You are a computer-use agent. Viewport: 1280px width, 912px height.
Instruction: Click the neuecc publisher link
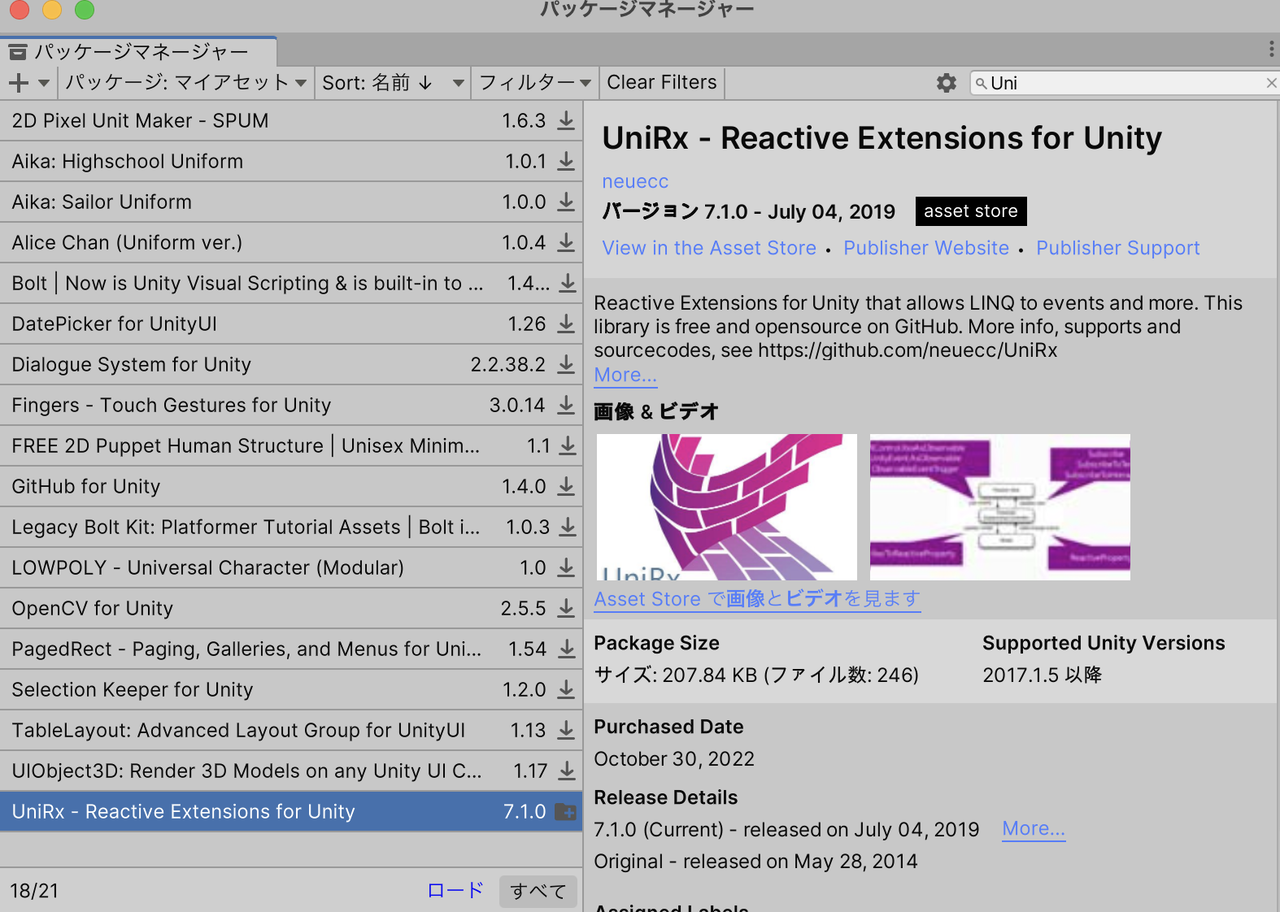point(634,181)
